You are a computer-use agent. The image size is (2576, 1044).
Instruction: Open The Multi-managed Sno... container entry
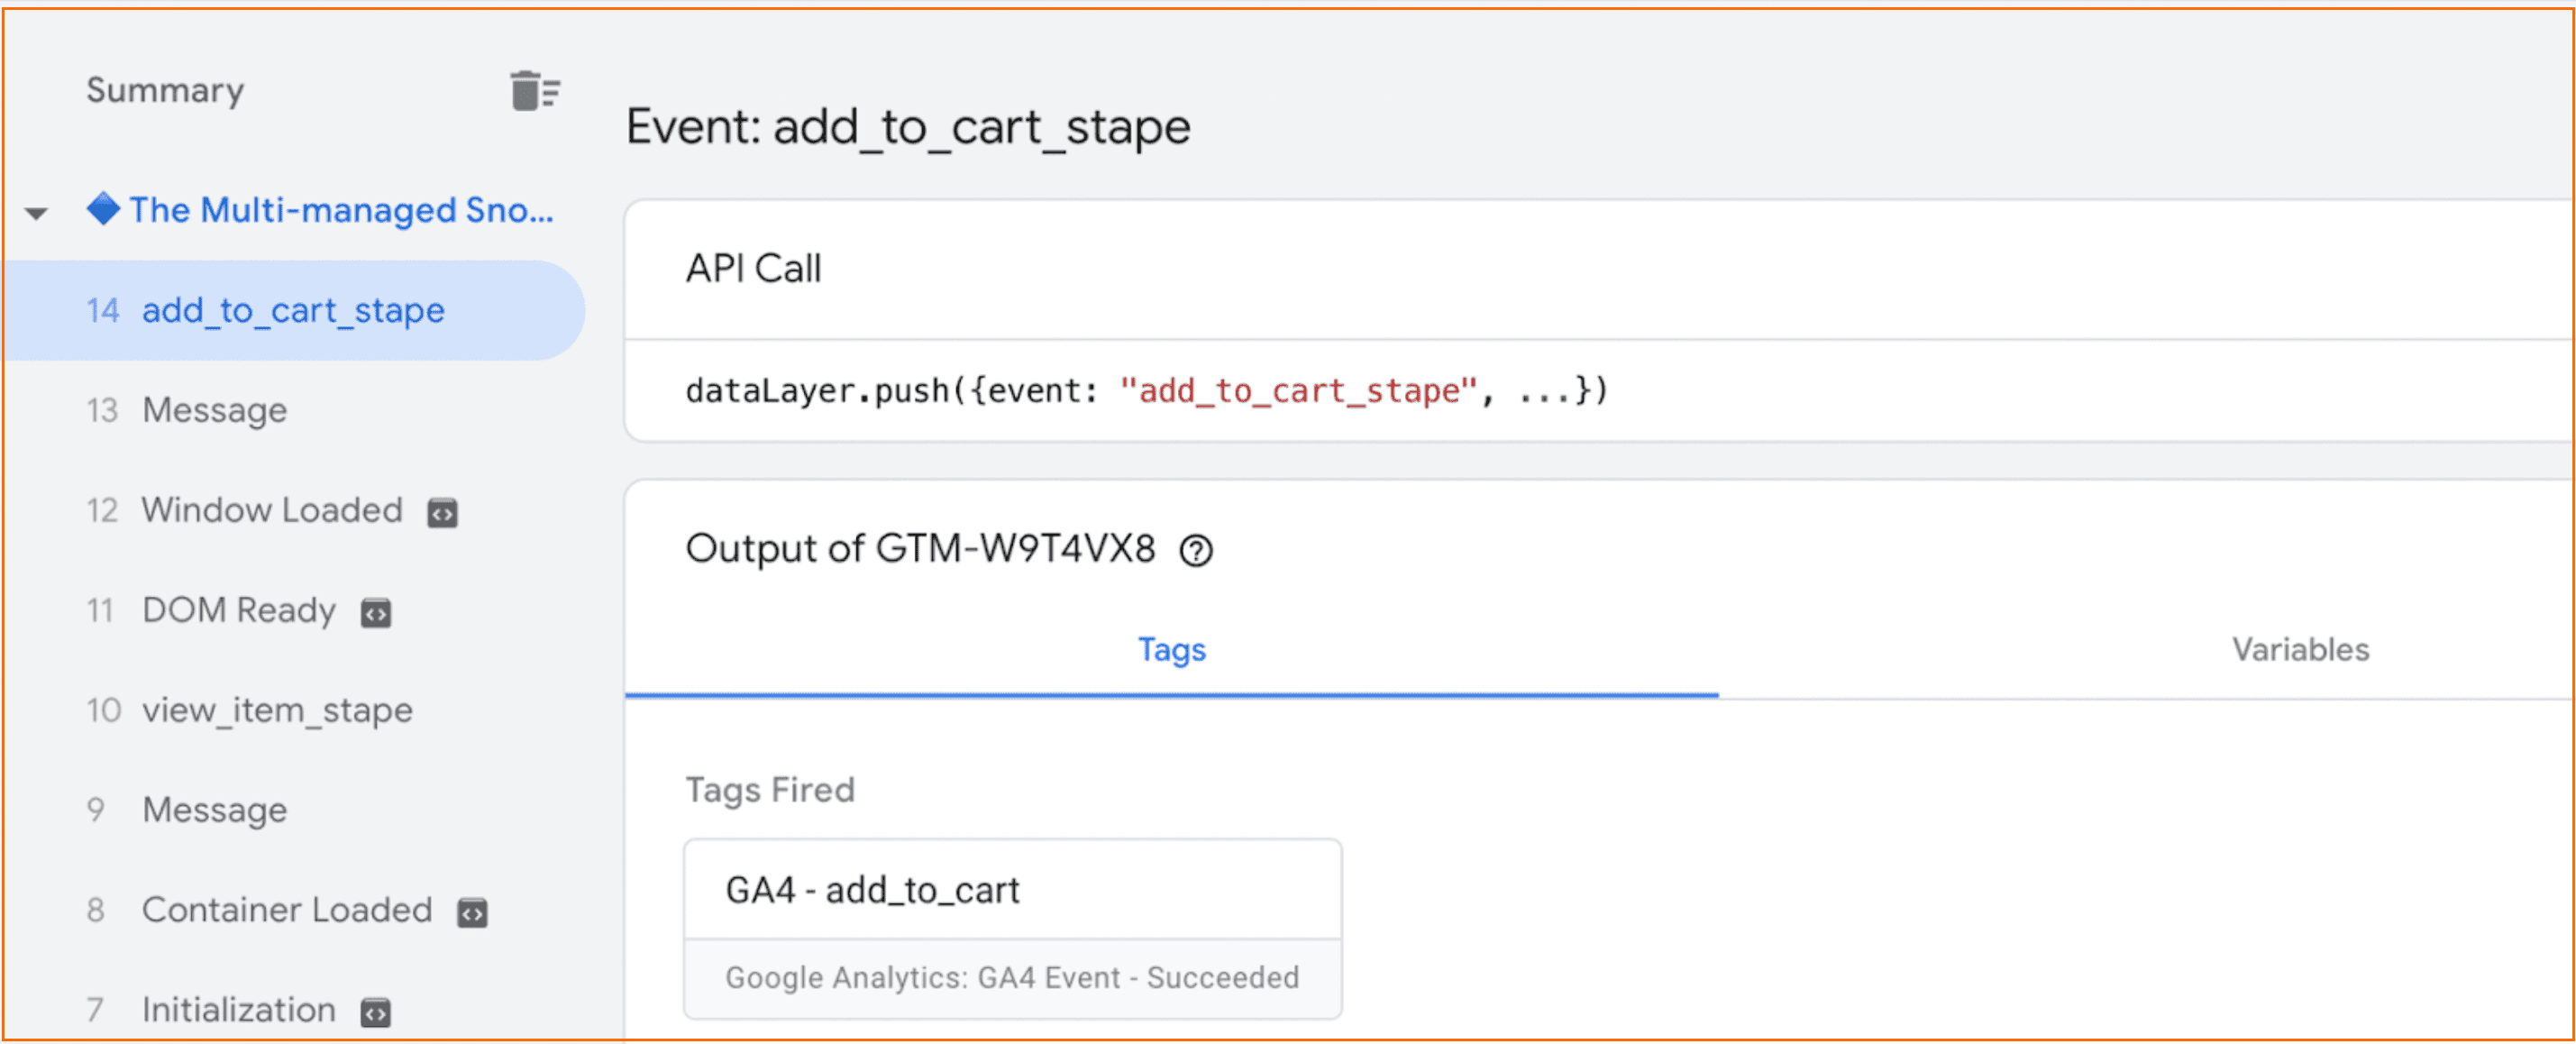point(340,210)
